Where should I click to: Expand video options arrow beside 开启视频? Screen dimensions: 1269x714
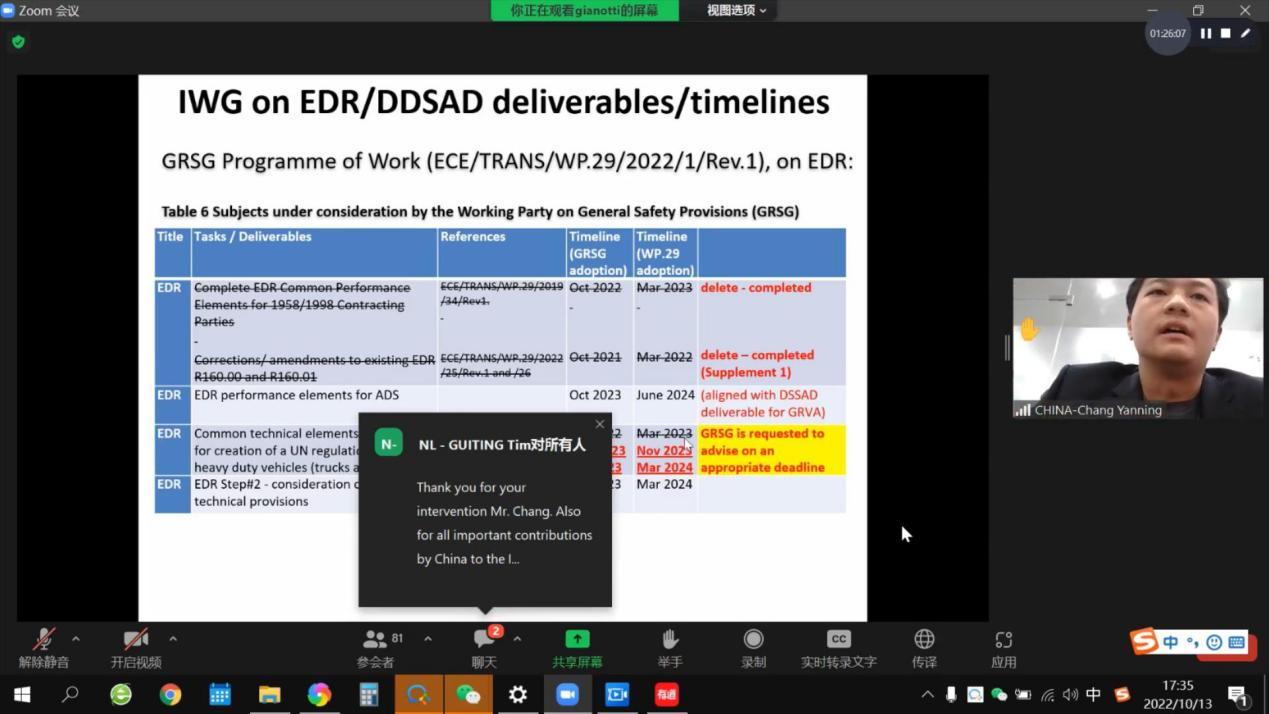[x=173, y=638]
